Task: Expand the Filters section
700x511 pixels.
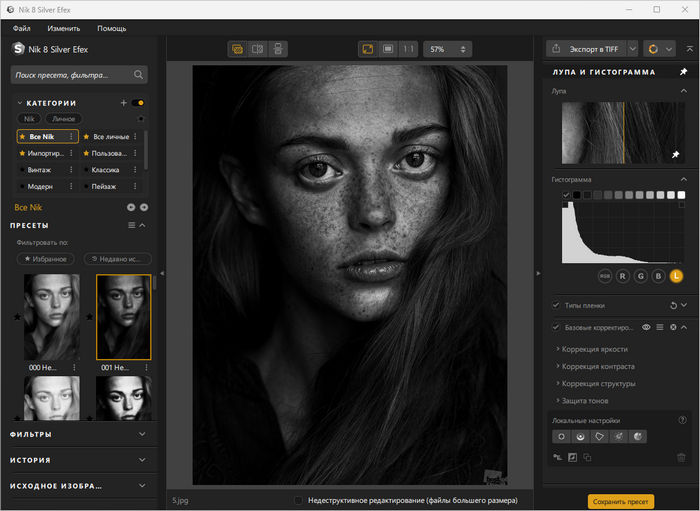Action: (142, 434)
